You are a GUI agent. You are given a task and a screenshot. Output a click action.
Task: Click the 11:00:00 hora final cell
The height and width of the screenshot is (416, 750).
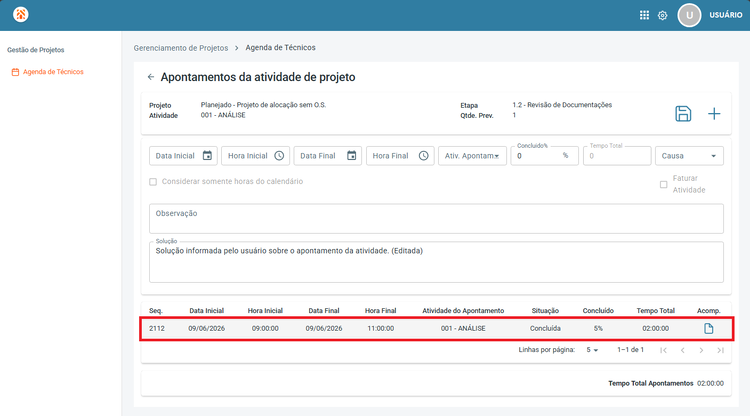(x=381, y=328)
